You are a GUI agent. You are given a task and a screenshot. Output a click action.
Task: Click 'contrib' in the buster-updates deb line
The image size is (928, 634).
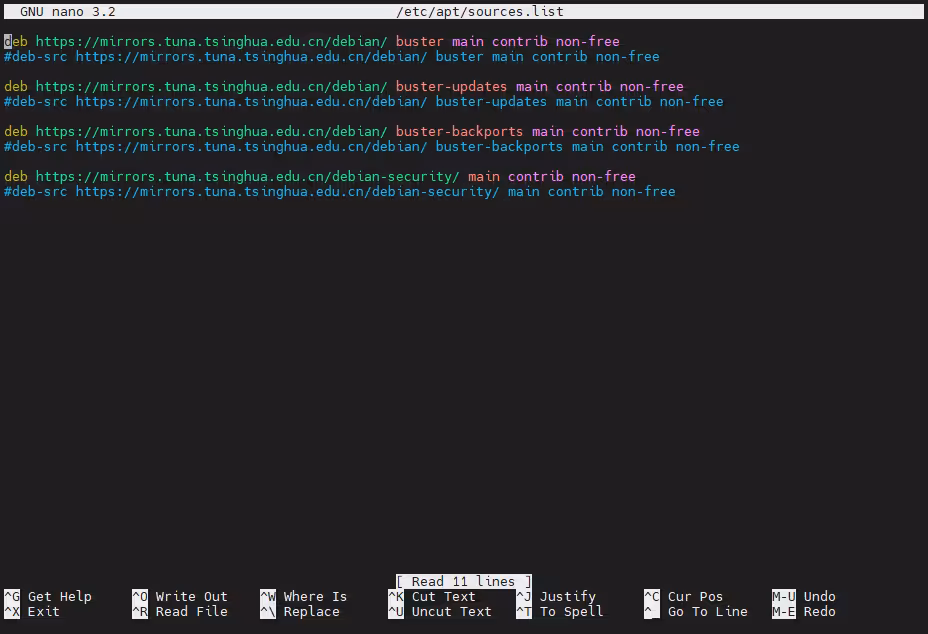584,86
